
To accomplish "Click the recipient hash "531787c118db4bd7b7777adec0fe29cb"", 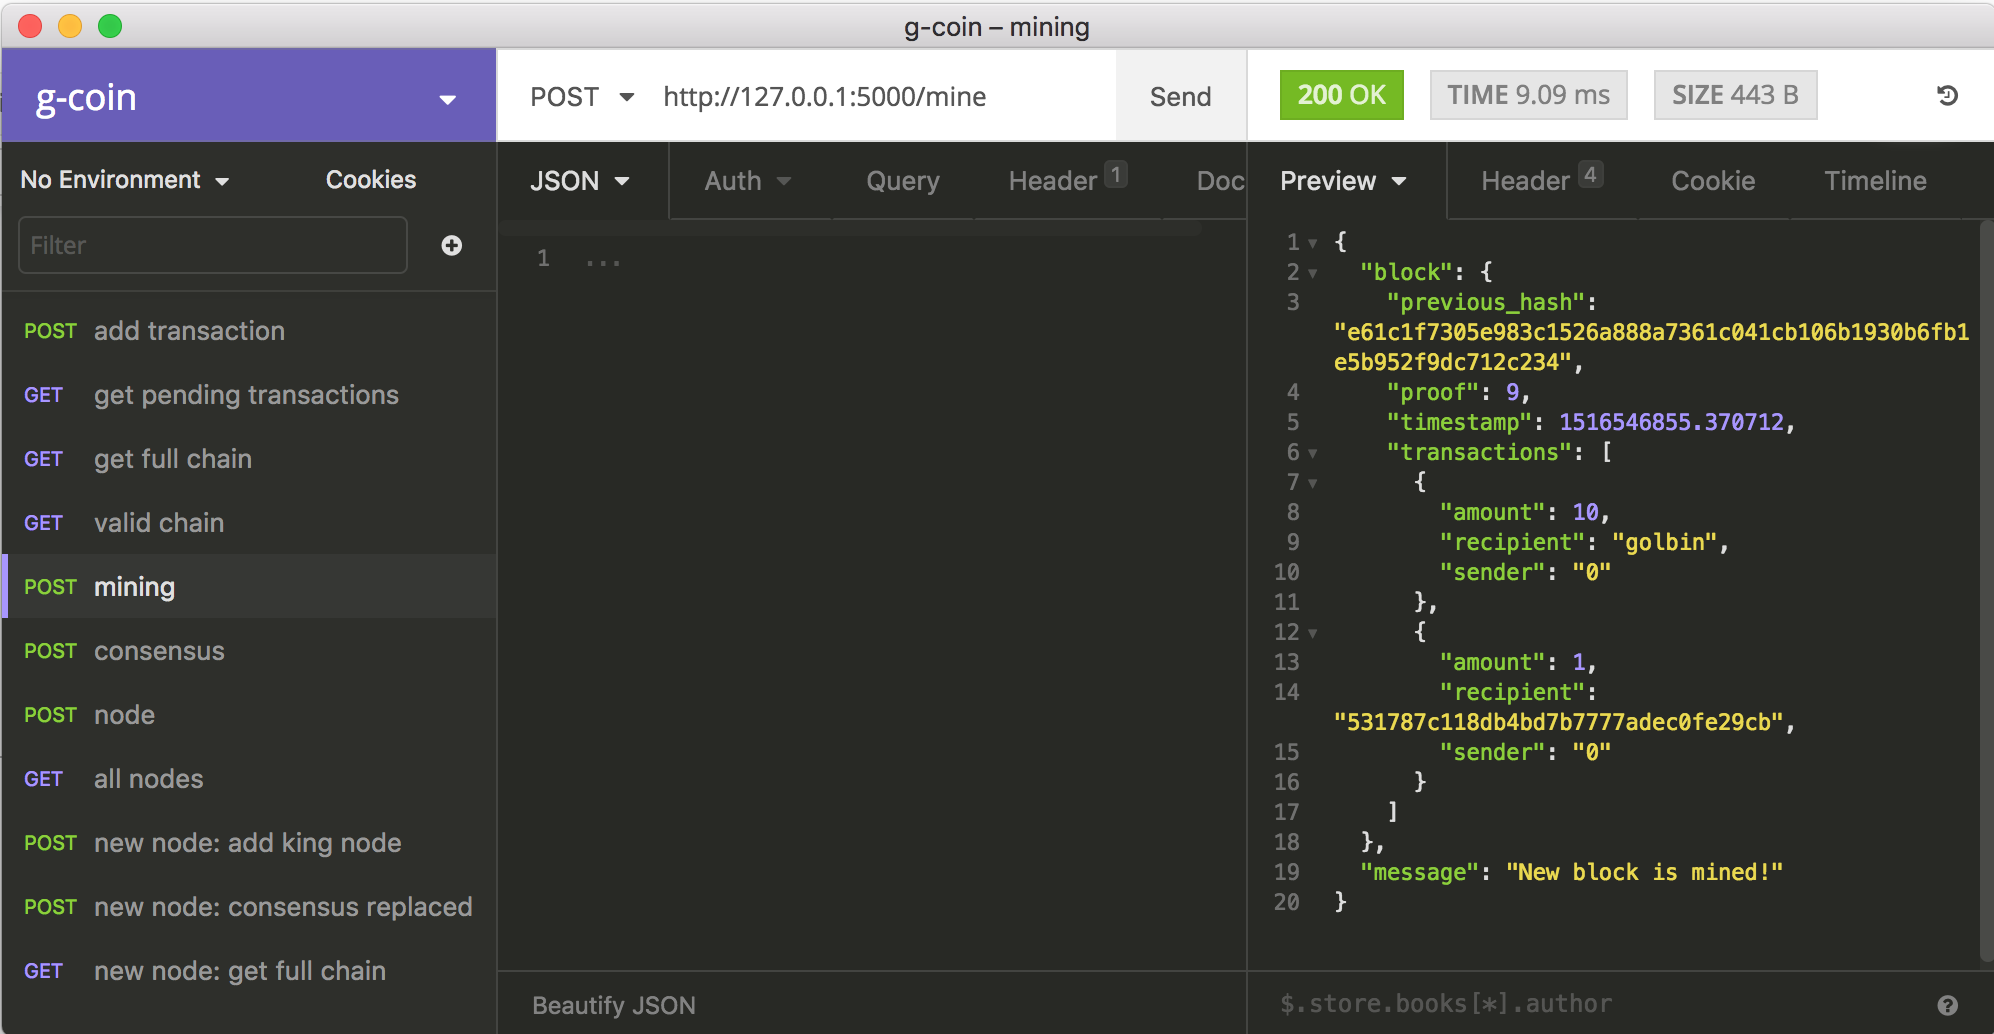I will 1559,722.
